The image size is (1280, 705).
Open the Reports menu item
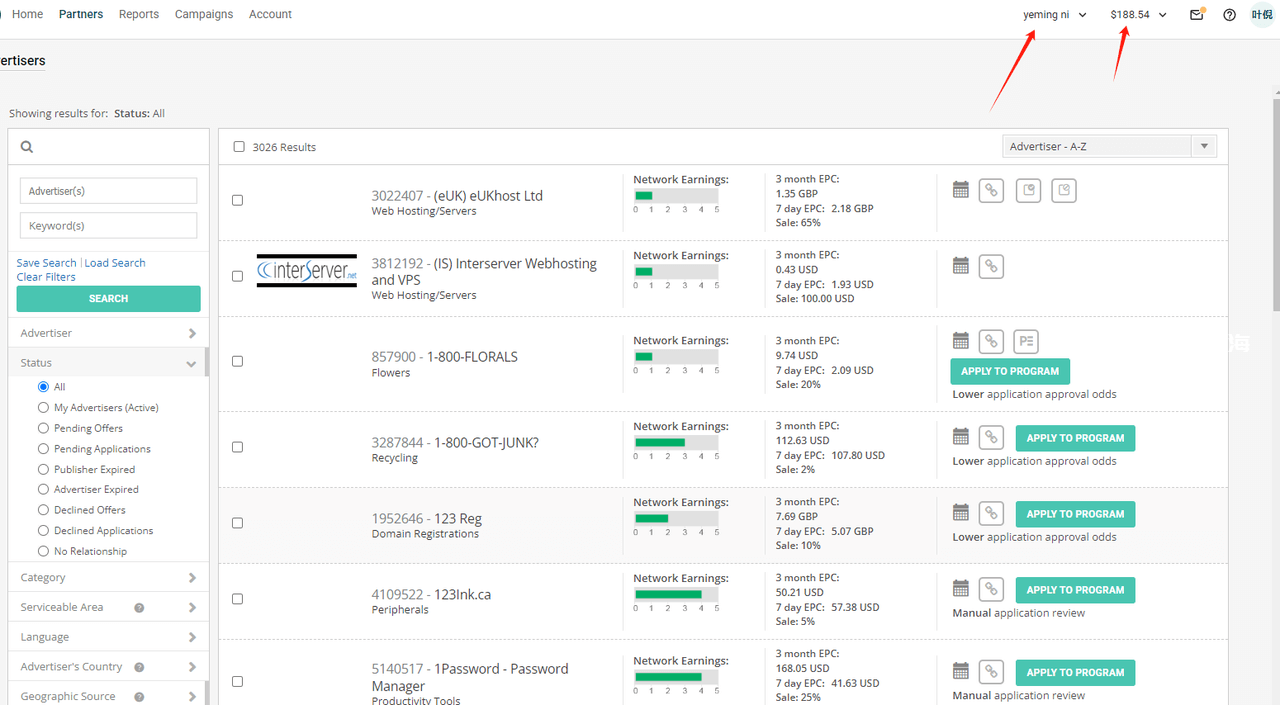(139, 14)
